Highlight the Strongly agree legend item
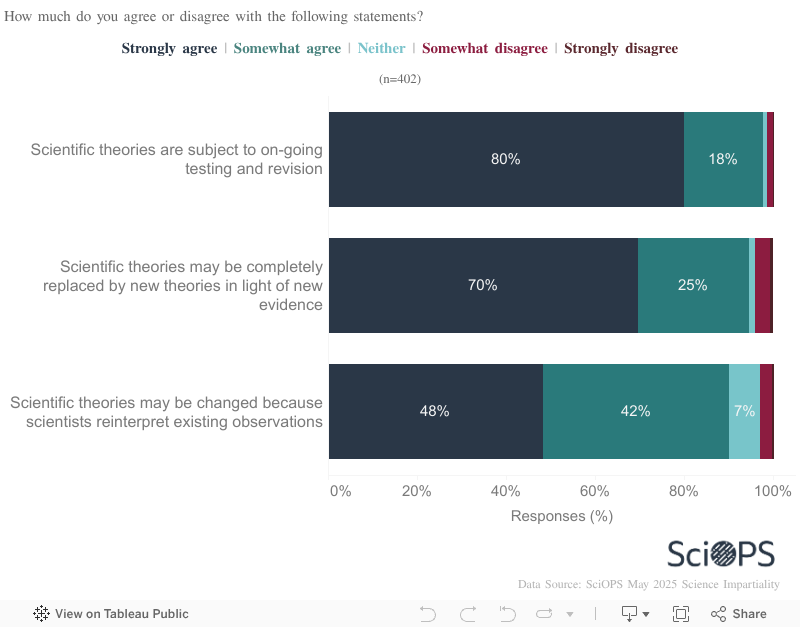Screen dimensions: 800x627 pyautogui.click(x=169, y=49)
